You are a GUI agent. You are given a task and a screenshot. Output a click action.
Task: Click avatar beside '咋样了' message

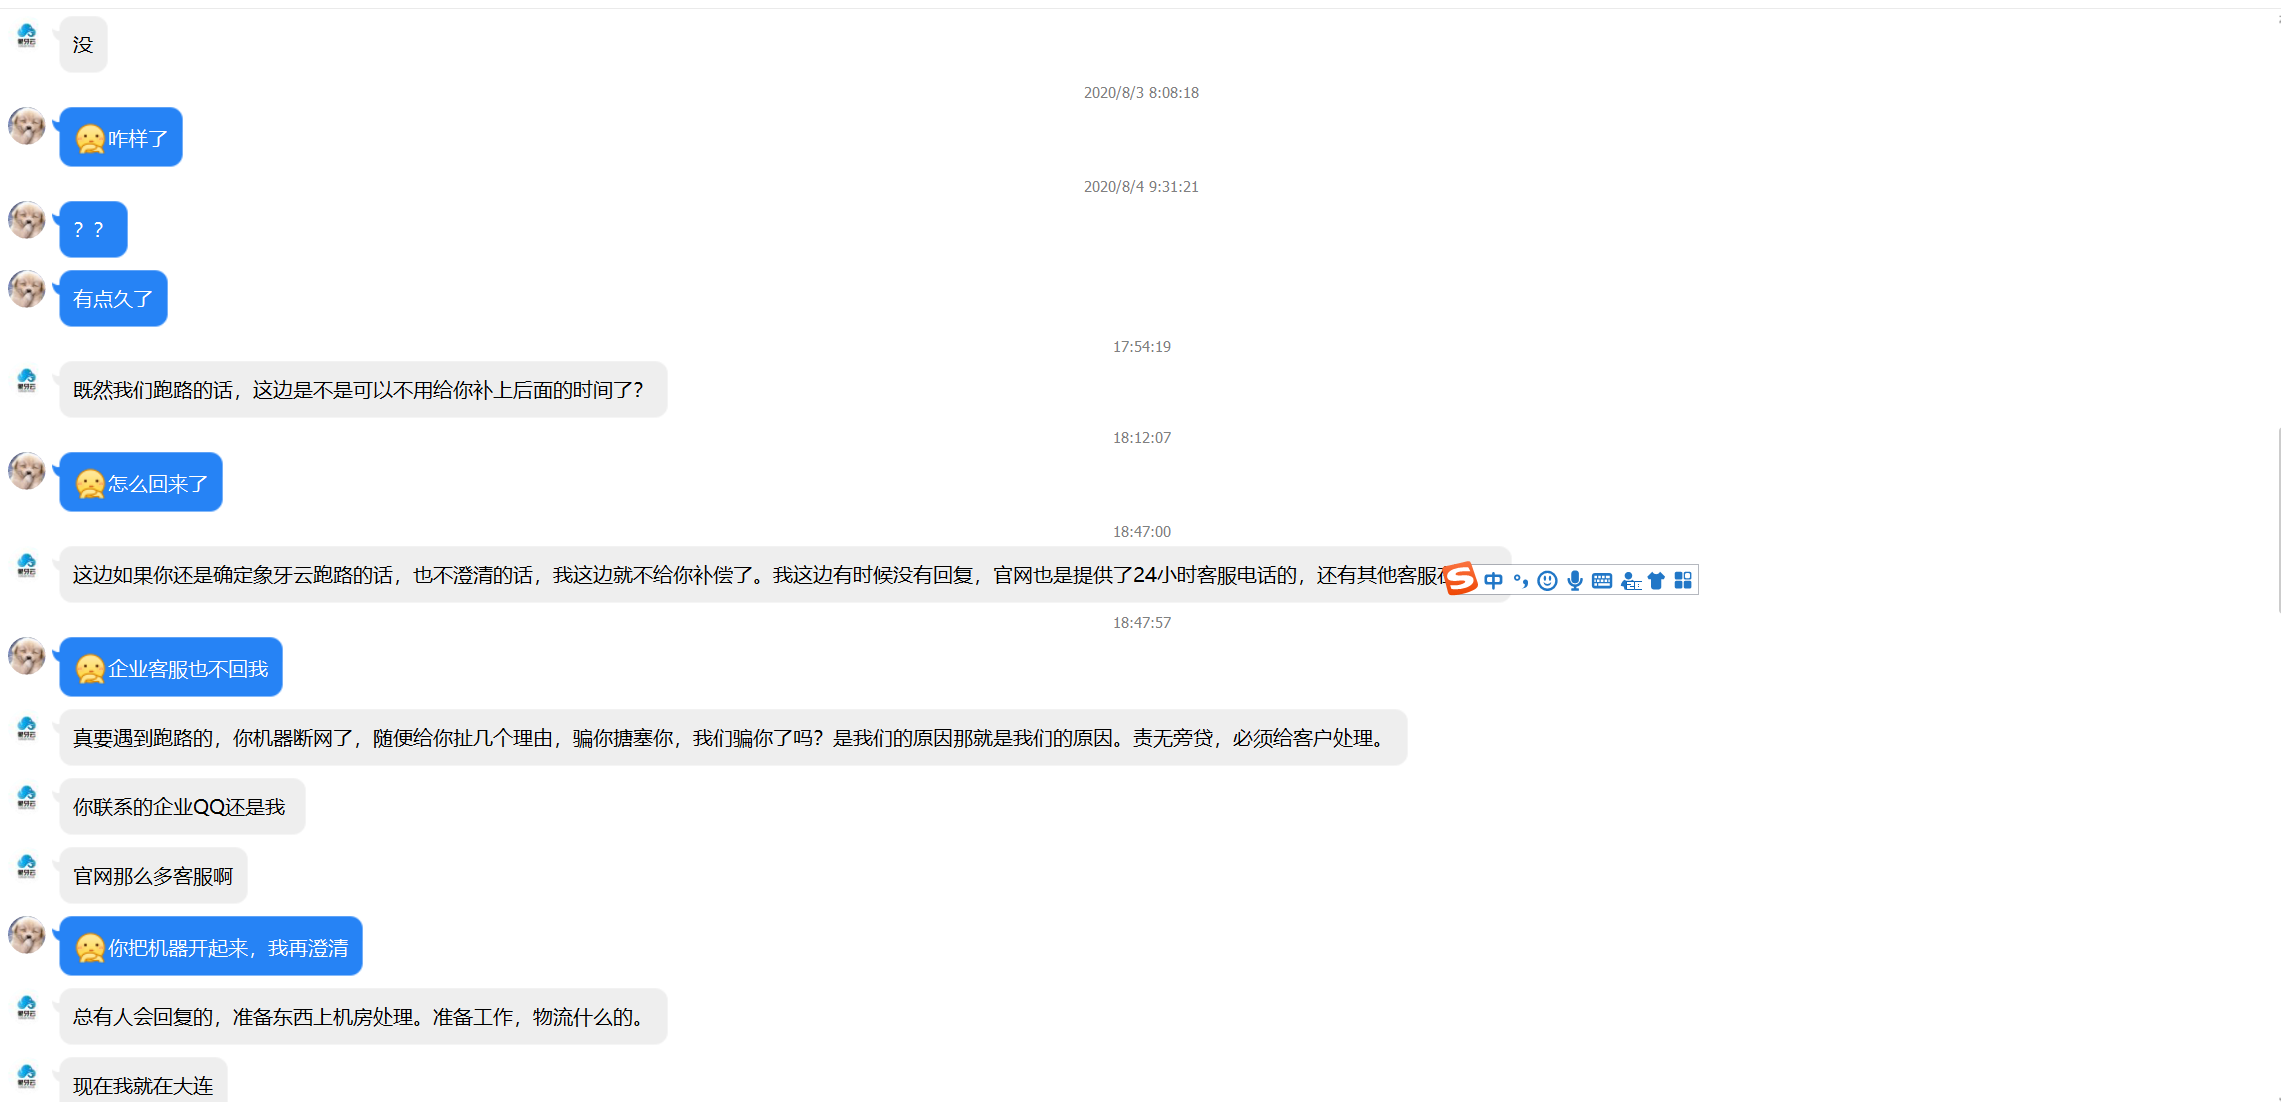(x=27, y=127)
